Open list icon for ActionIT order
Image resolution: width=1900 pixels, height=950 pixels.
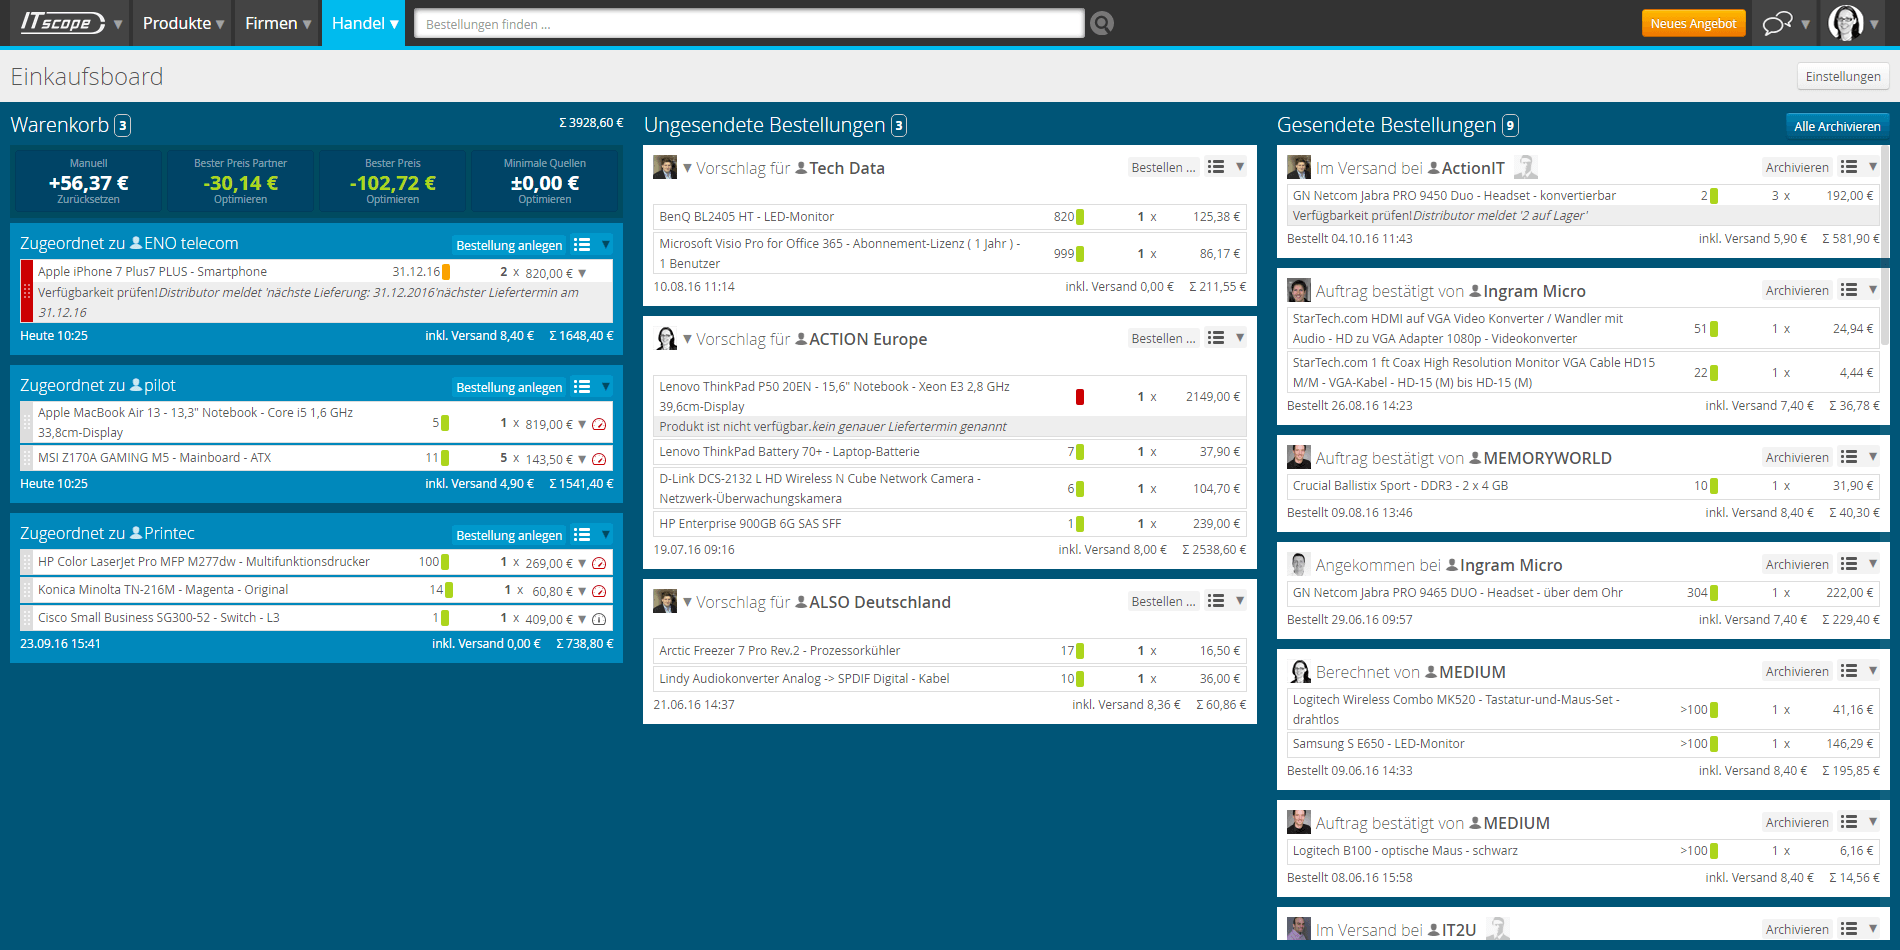(1849, 167)
